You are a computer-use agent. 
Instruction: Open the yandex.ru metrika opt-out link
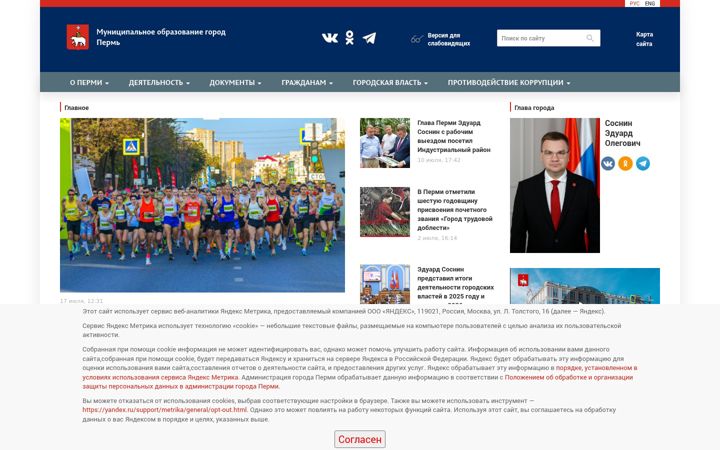click(165, 410)
